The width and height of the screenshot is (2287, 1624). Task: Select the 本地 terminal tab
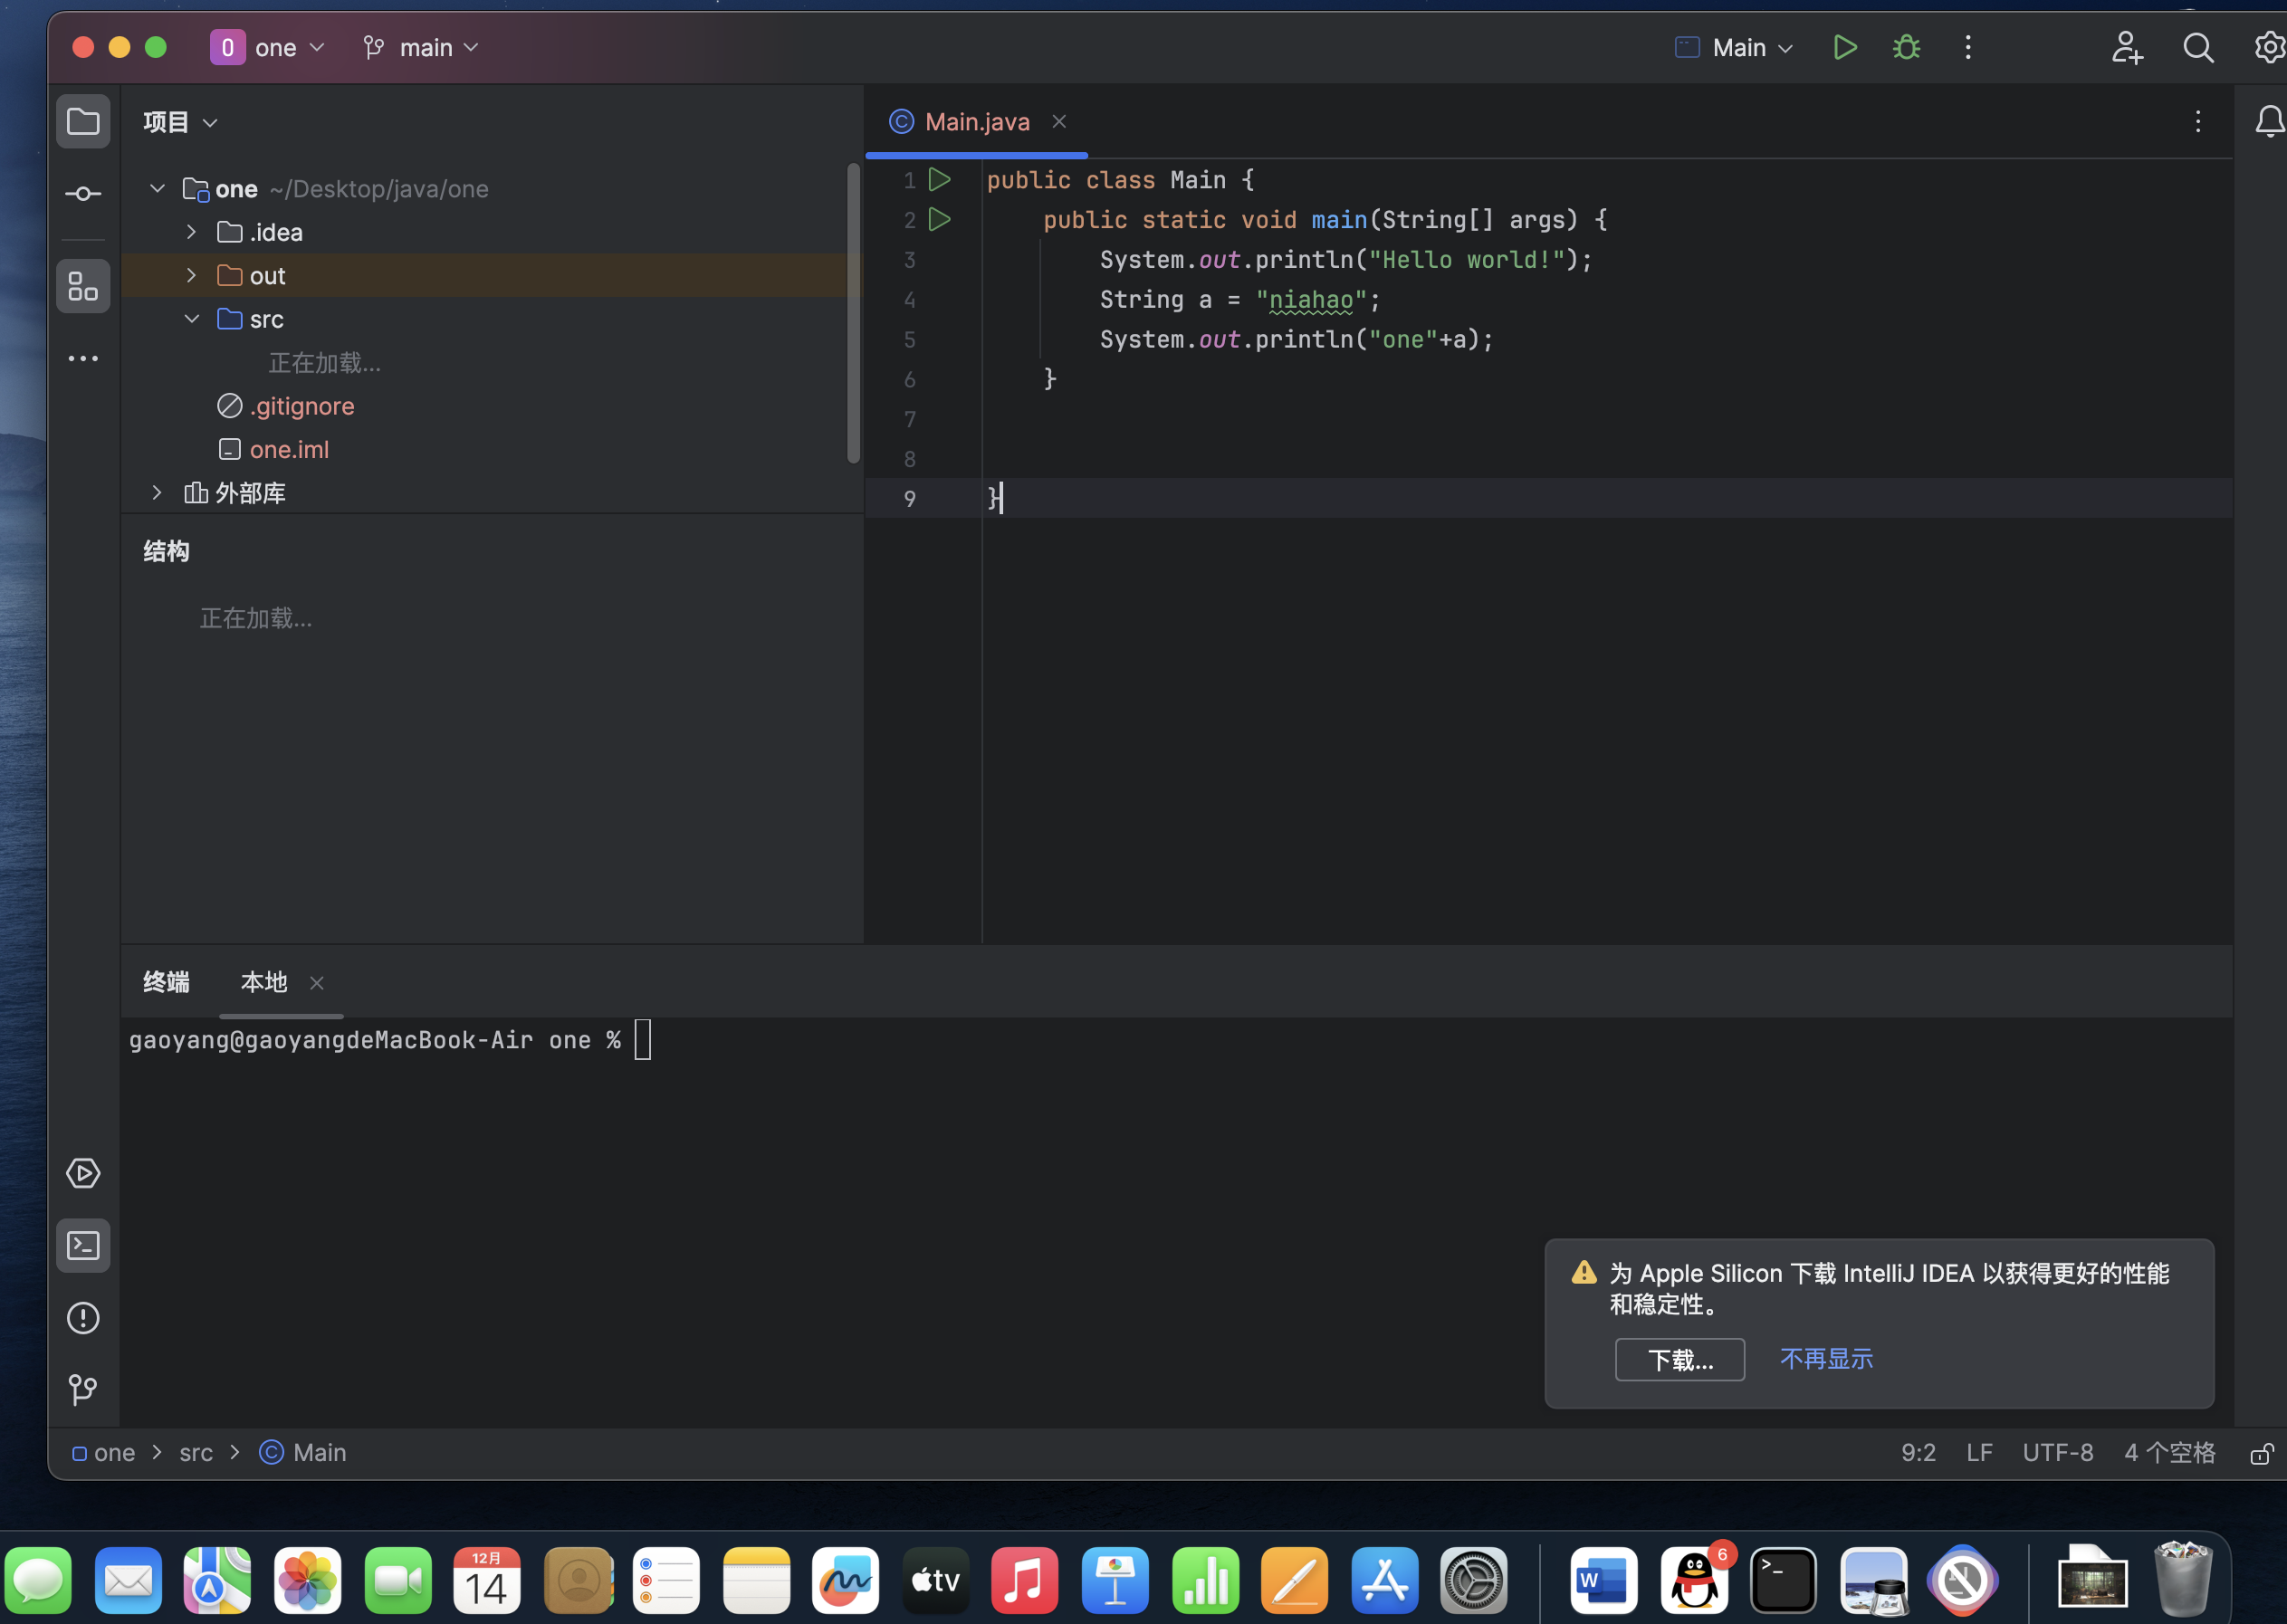(263, 982)
